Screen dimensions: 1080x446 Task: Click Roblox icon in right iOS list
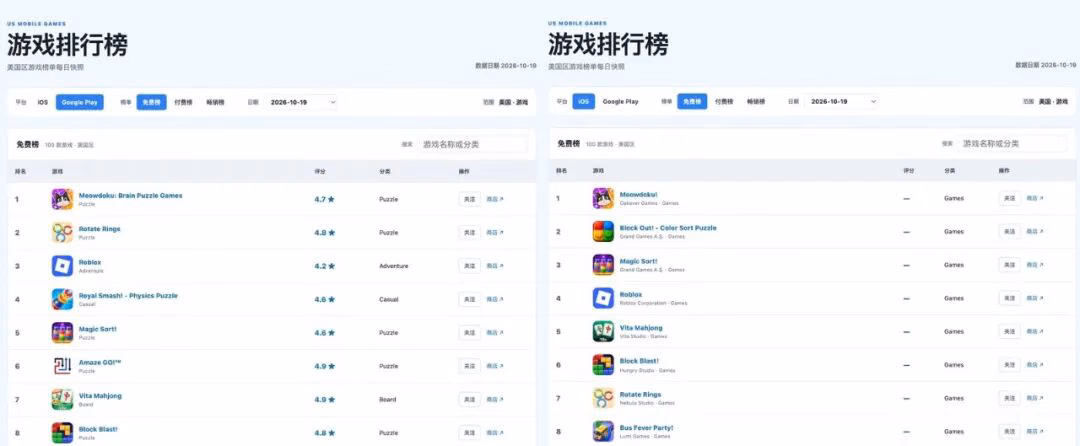(x=603, y=298)
